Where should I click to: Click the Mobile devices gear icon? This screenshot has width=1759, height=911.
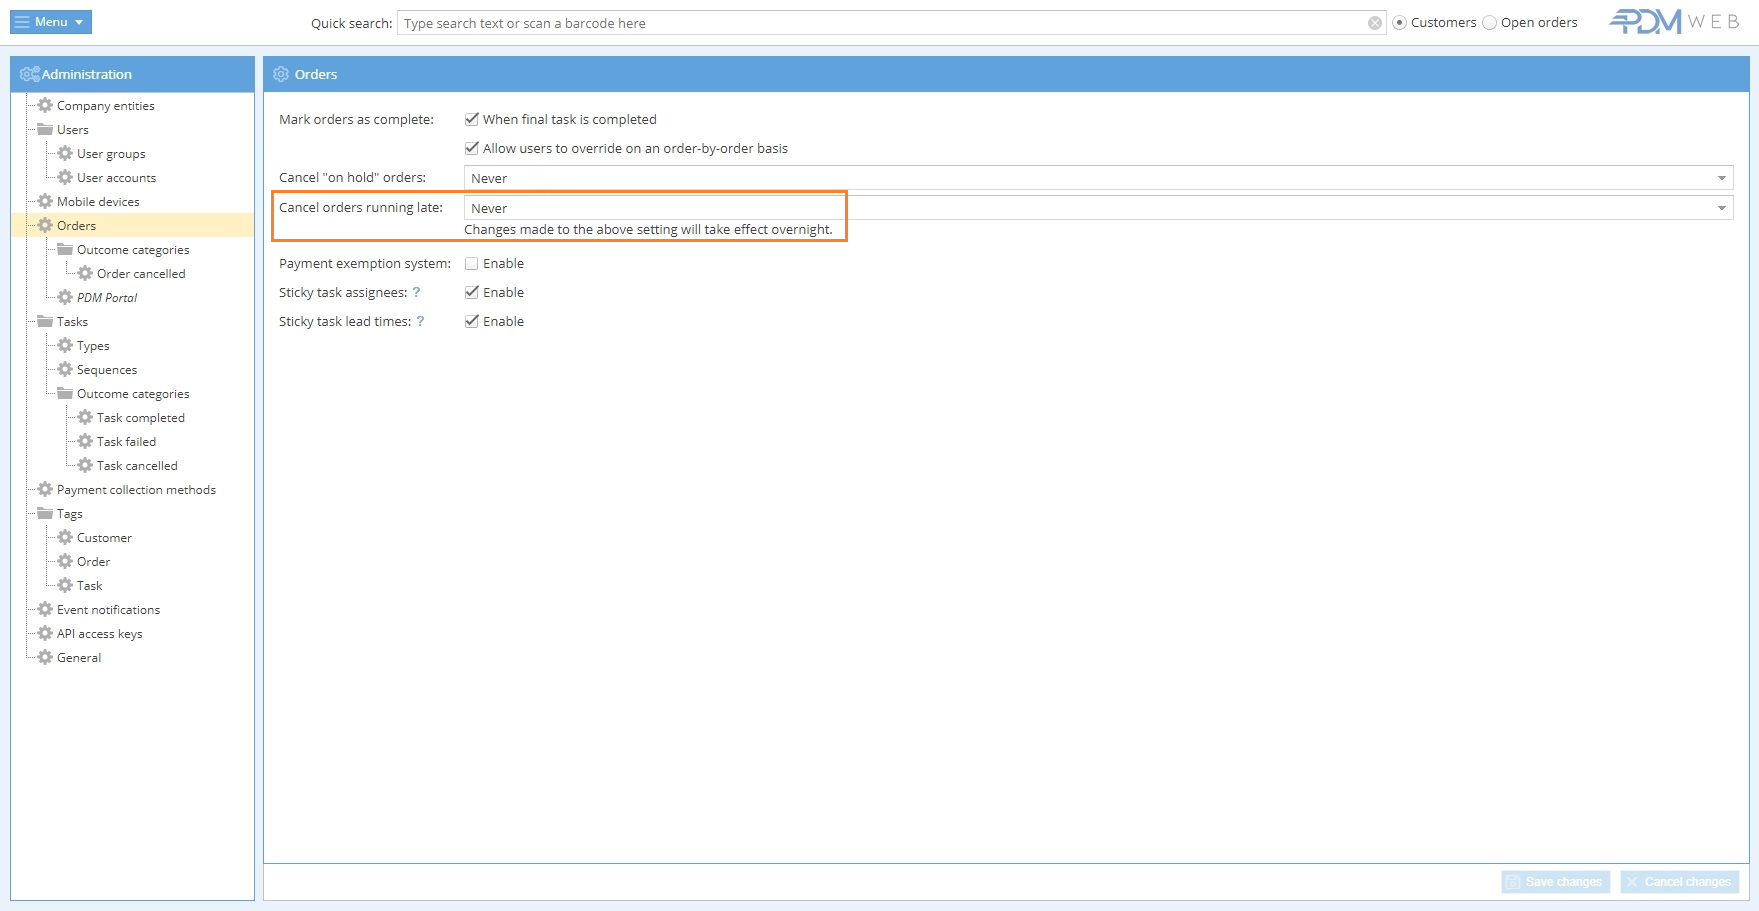coord(45,201)
